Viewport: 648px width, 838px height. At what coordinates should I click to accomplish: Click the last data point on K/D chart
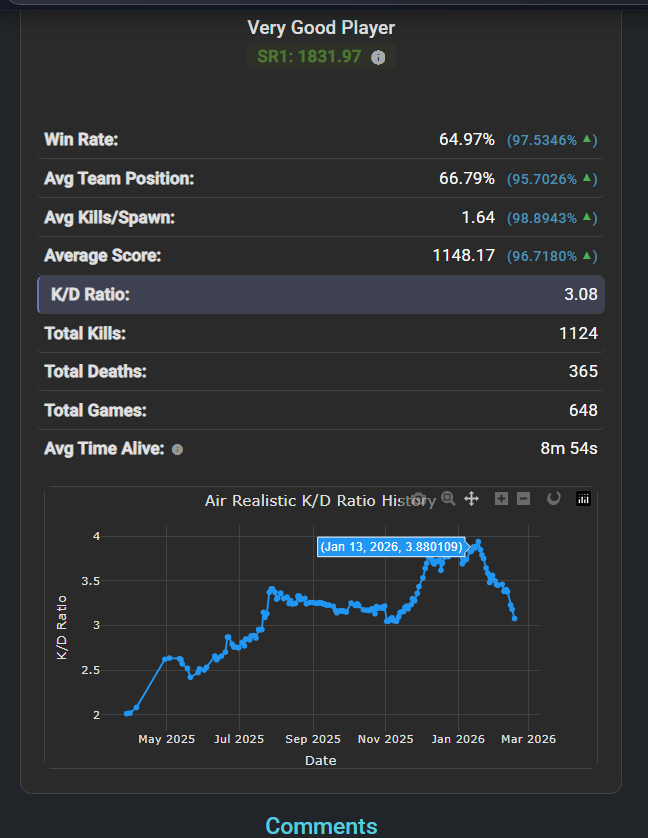pyautogui.click(x=514, y=618)
